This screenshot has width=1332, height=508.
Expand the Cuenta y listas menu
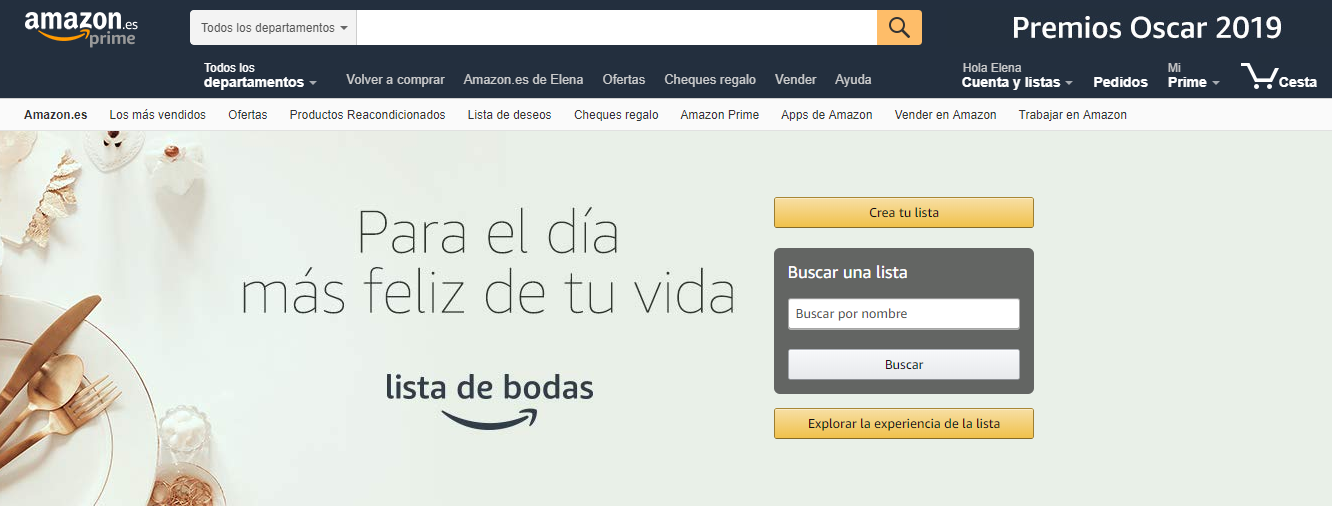pos(1017,75)
